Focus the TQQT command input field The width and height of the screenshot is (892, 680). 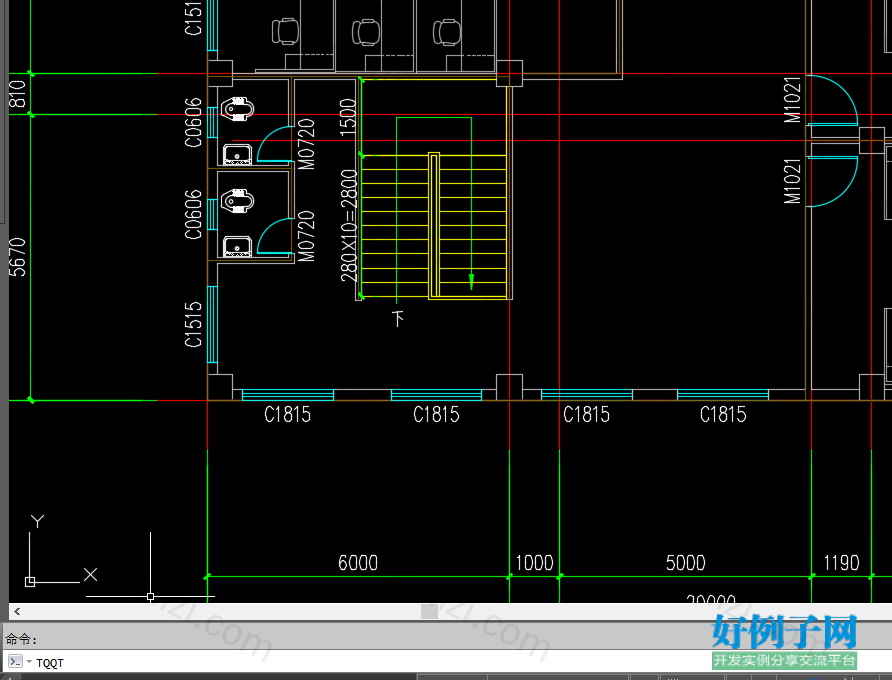[364, 662]
